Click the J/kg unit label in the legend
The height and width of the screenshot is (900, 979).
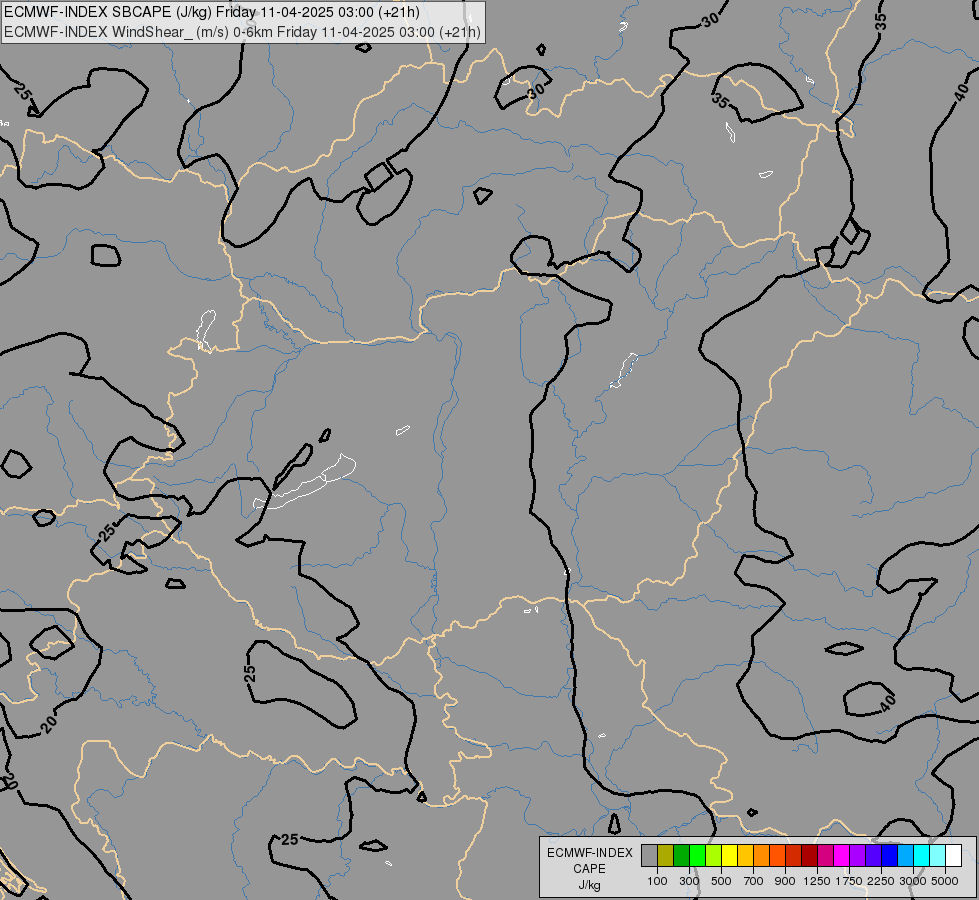tap(589, 886)
